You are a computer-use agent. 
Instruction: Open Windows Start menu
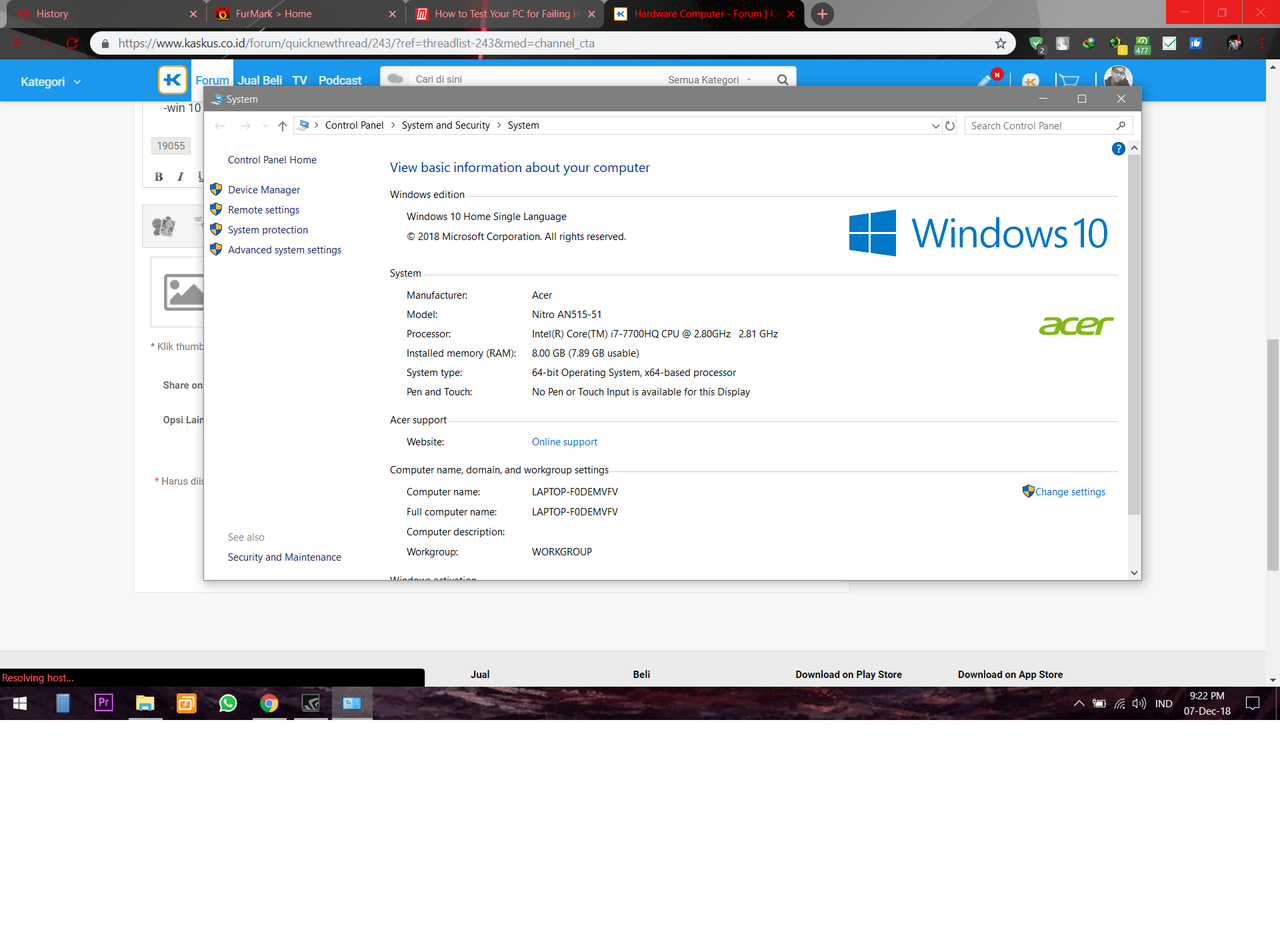[20, 703]
